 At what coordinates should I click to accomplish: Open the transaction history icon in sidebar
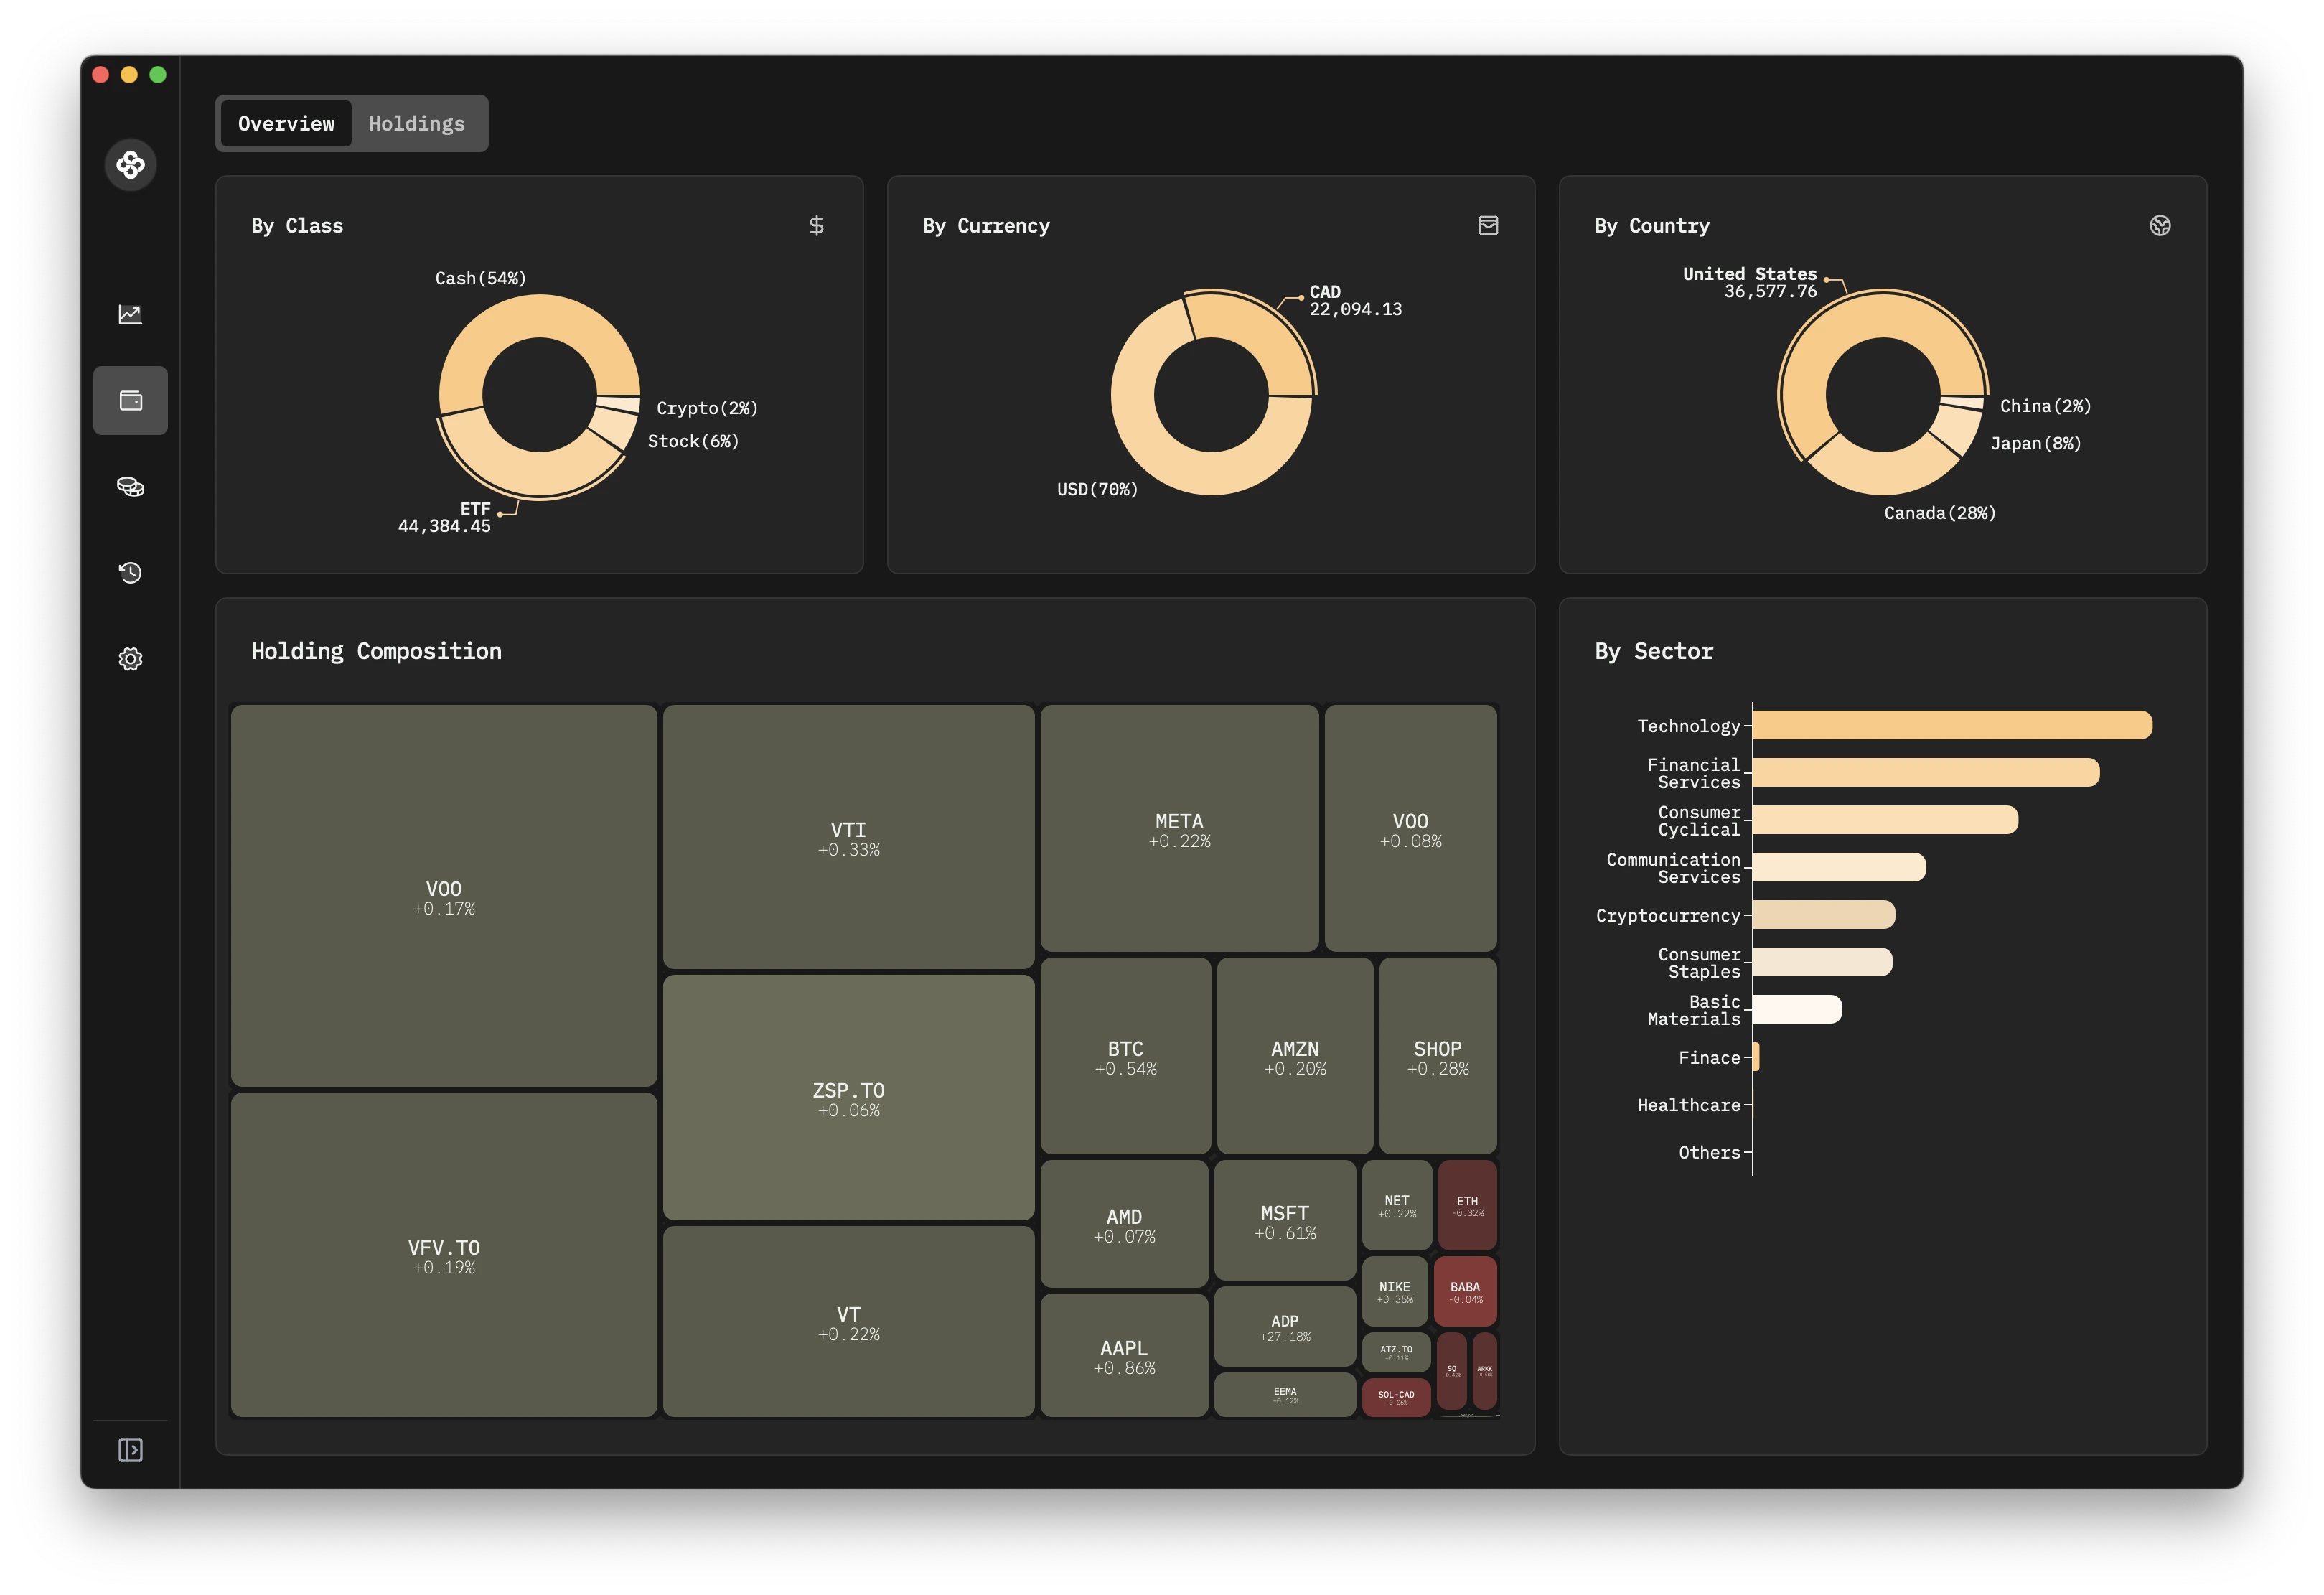click(133, 572)
